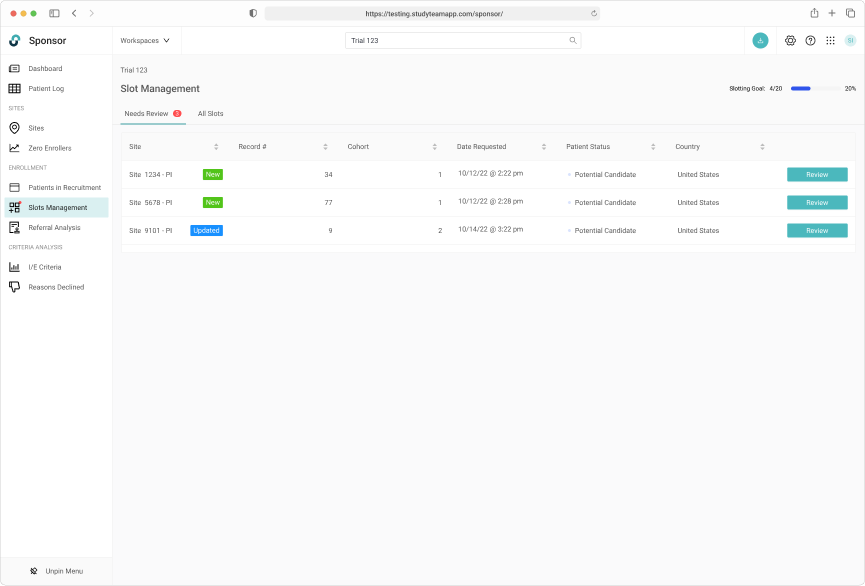The width and height of the screenshot is (865, 586).
Task: Review the Site 1234 - PI slot
Action: coord(817,174)
